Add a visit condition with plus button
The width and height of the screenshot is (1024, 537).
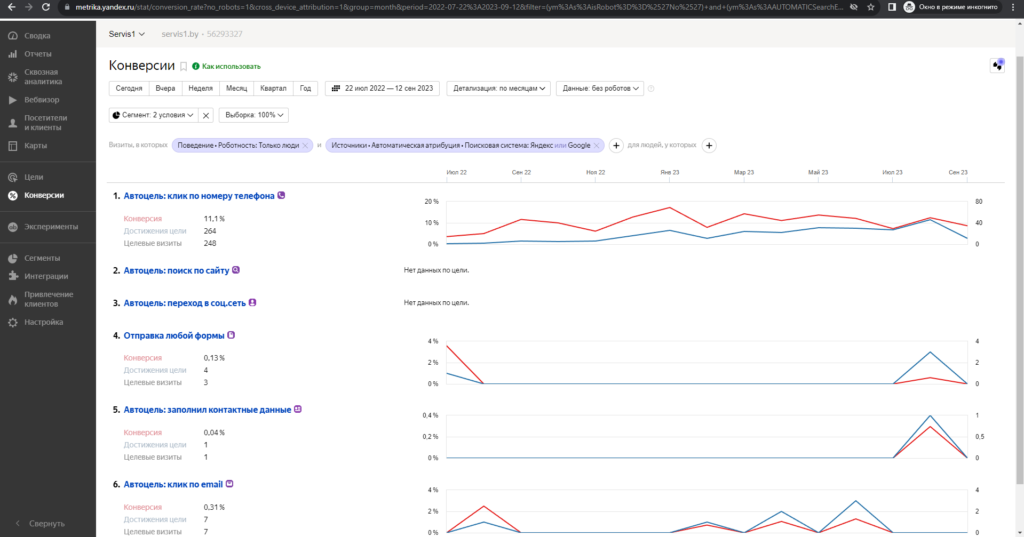pyautogui.click(x=616, y=146)
